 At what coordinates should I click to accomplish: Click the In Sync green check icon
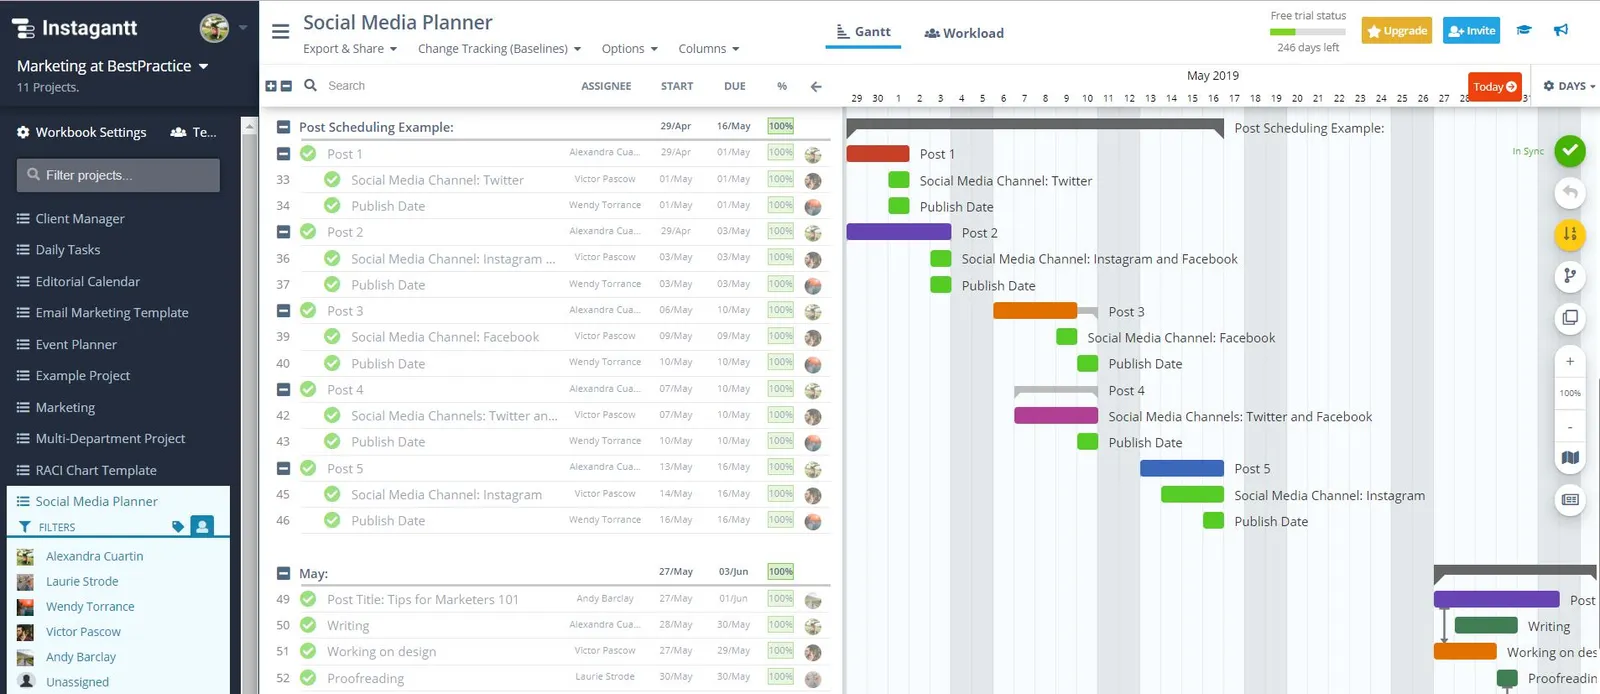(1570, 151)
